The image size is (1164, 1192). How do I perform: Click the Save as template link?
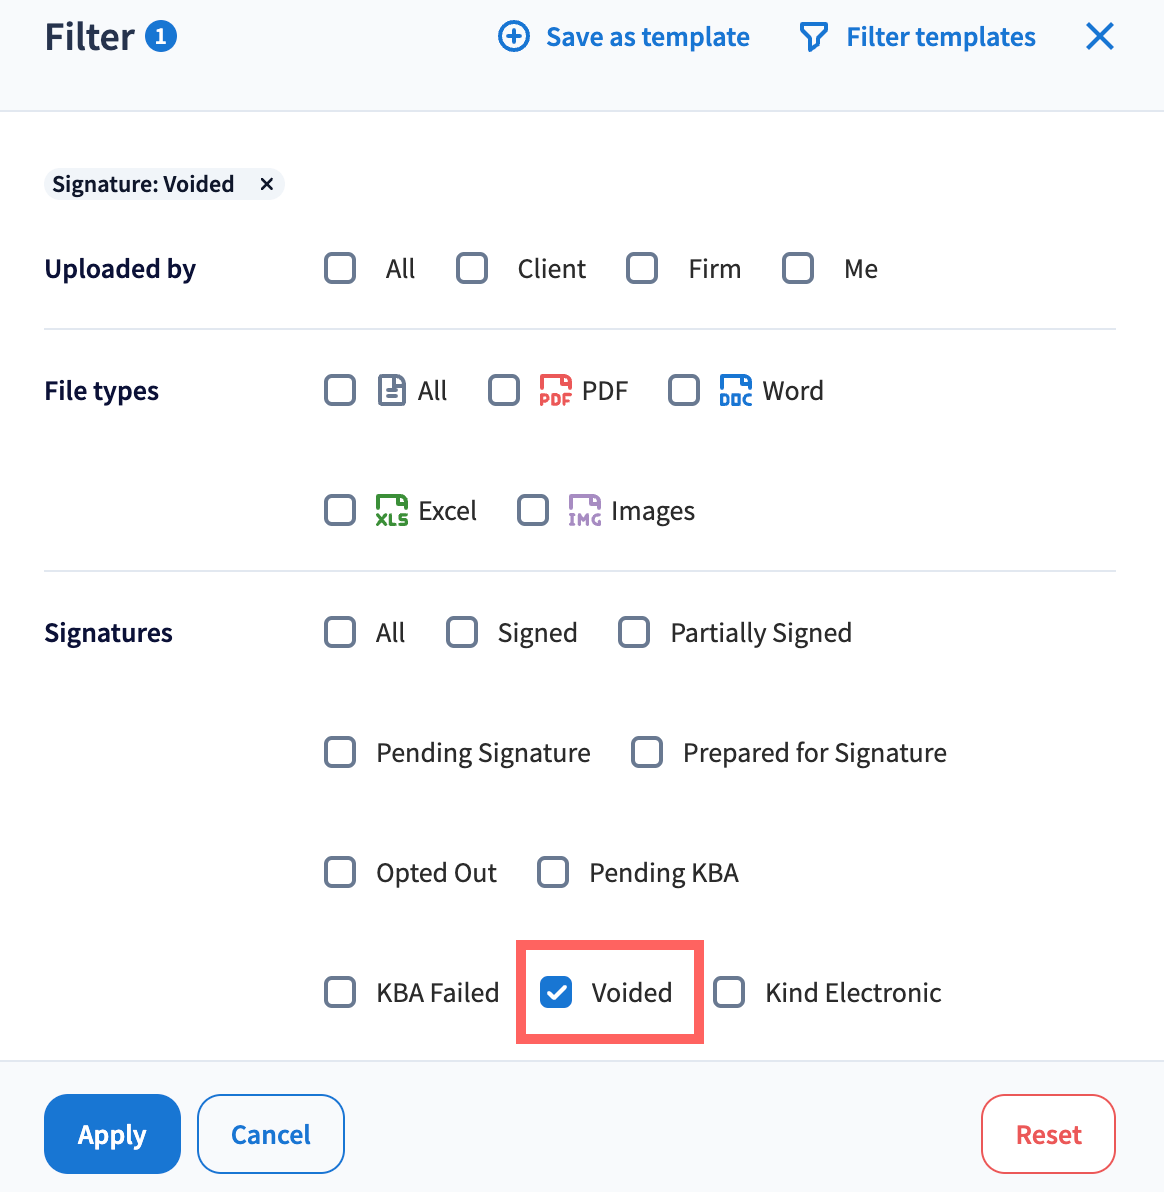pos(647,38)
